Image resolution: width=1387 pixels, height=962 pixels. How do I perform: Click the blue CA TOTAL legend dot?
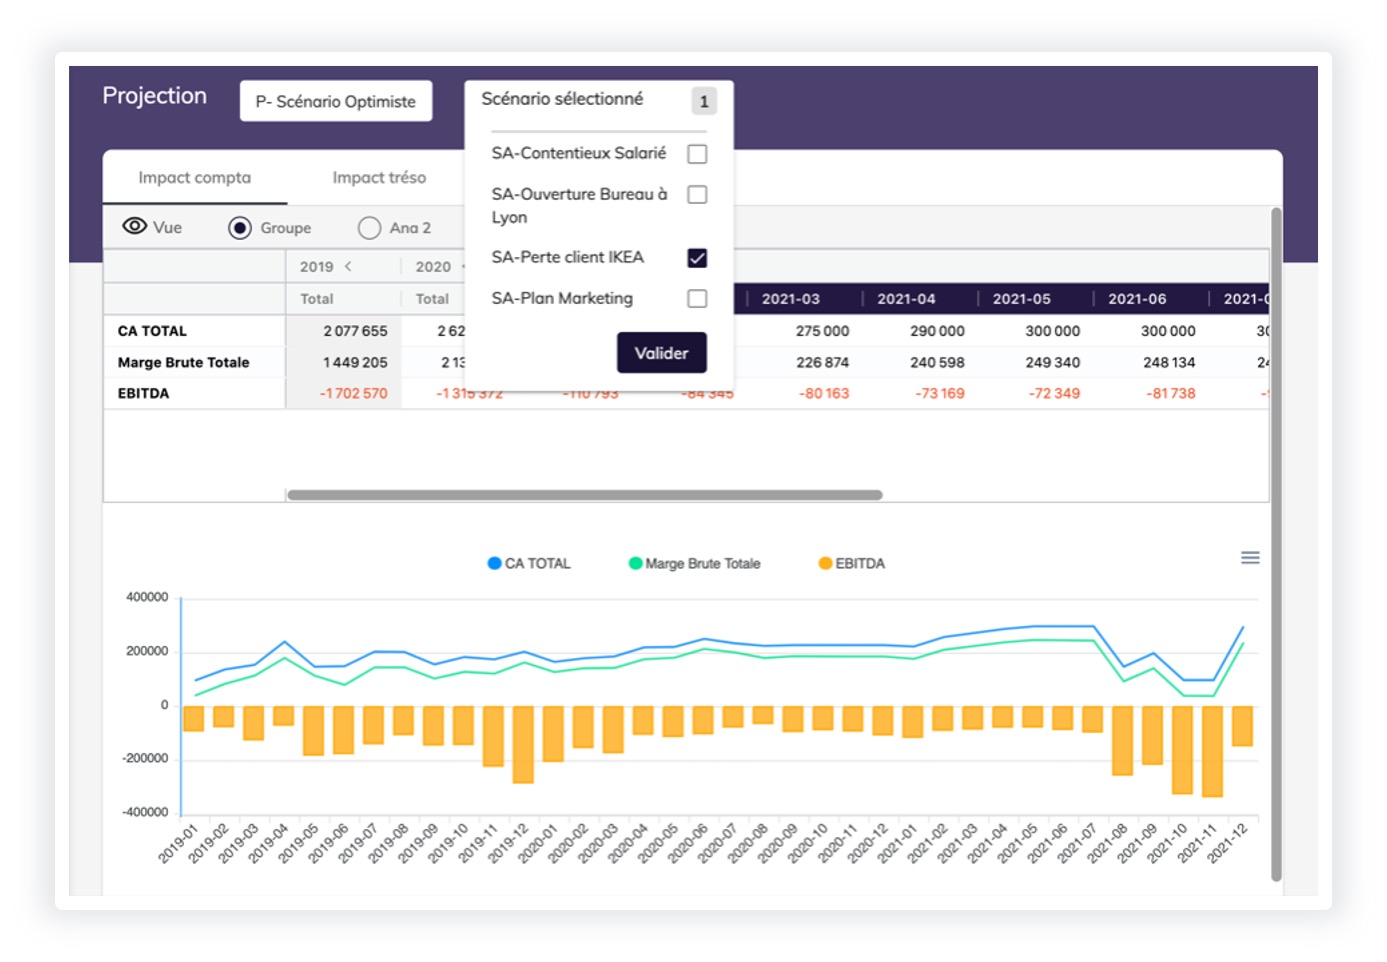(x=494, y=563)
